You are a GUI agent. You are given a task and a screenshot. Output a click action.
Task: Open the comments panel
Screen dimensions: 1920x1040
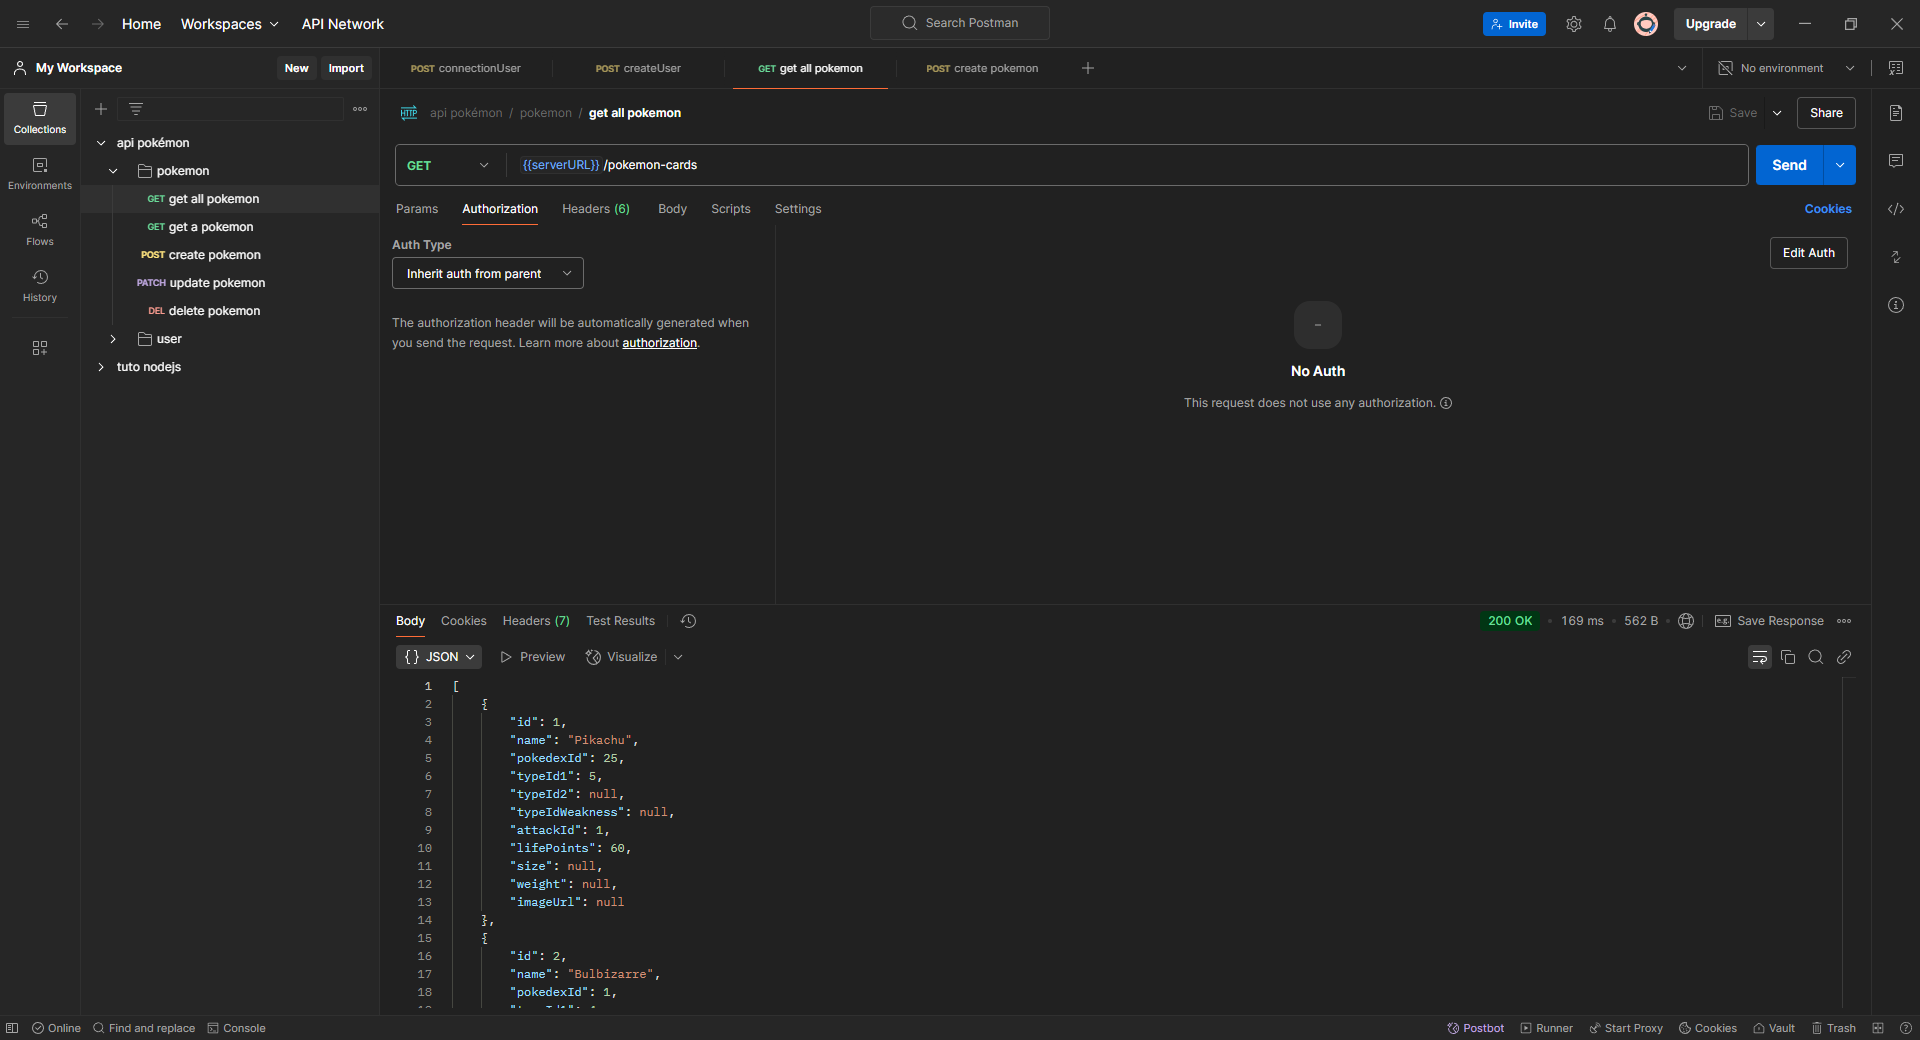click(1896, 161)
